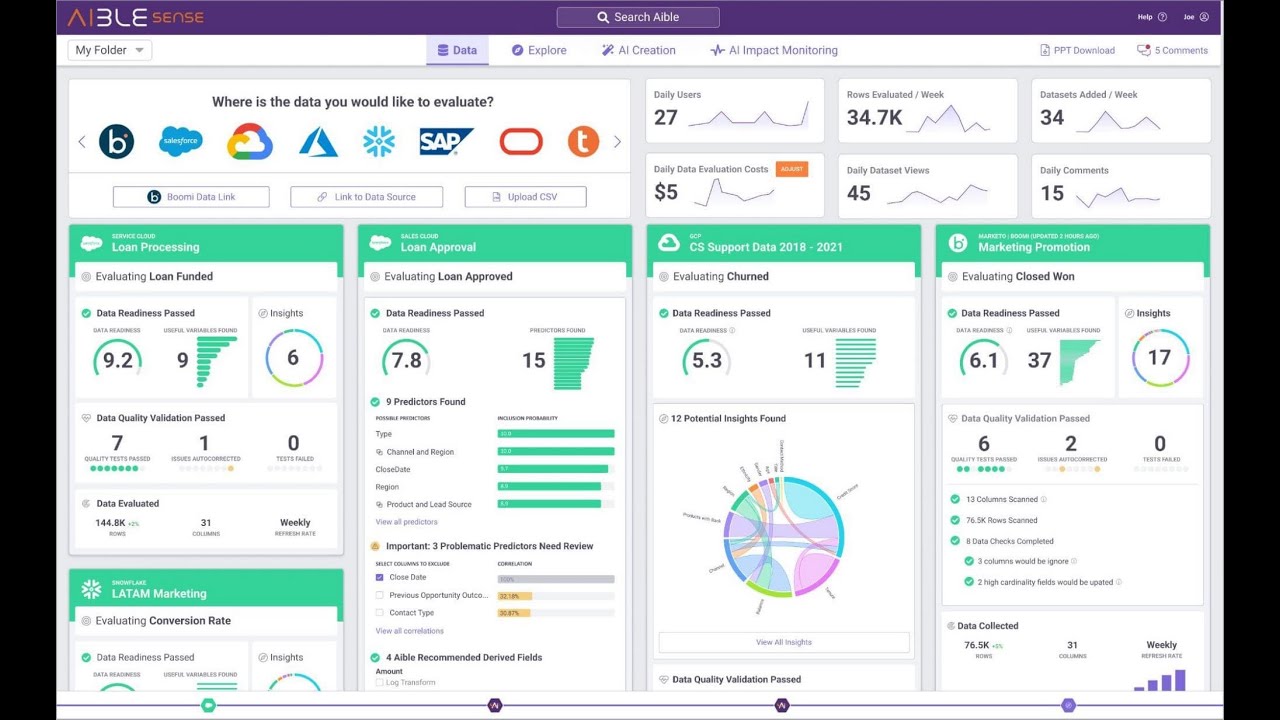This screenshot has width=1280, height=720.
Task: Open the 5 Comments chat icon
Action: tap(1144, 50)
